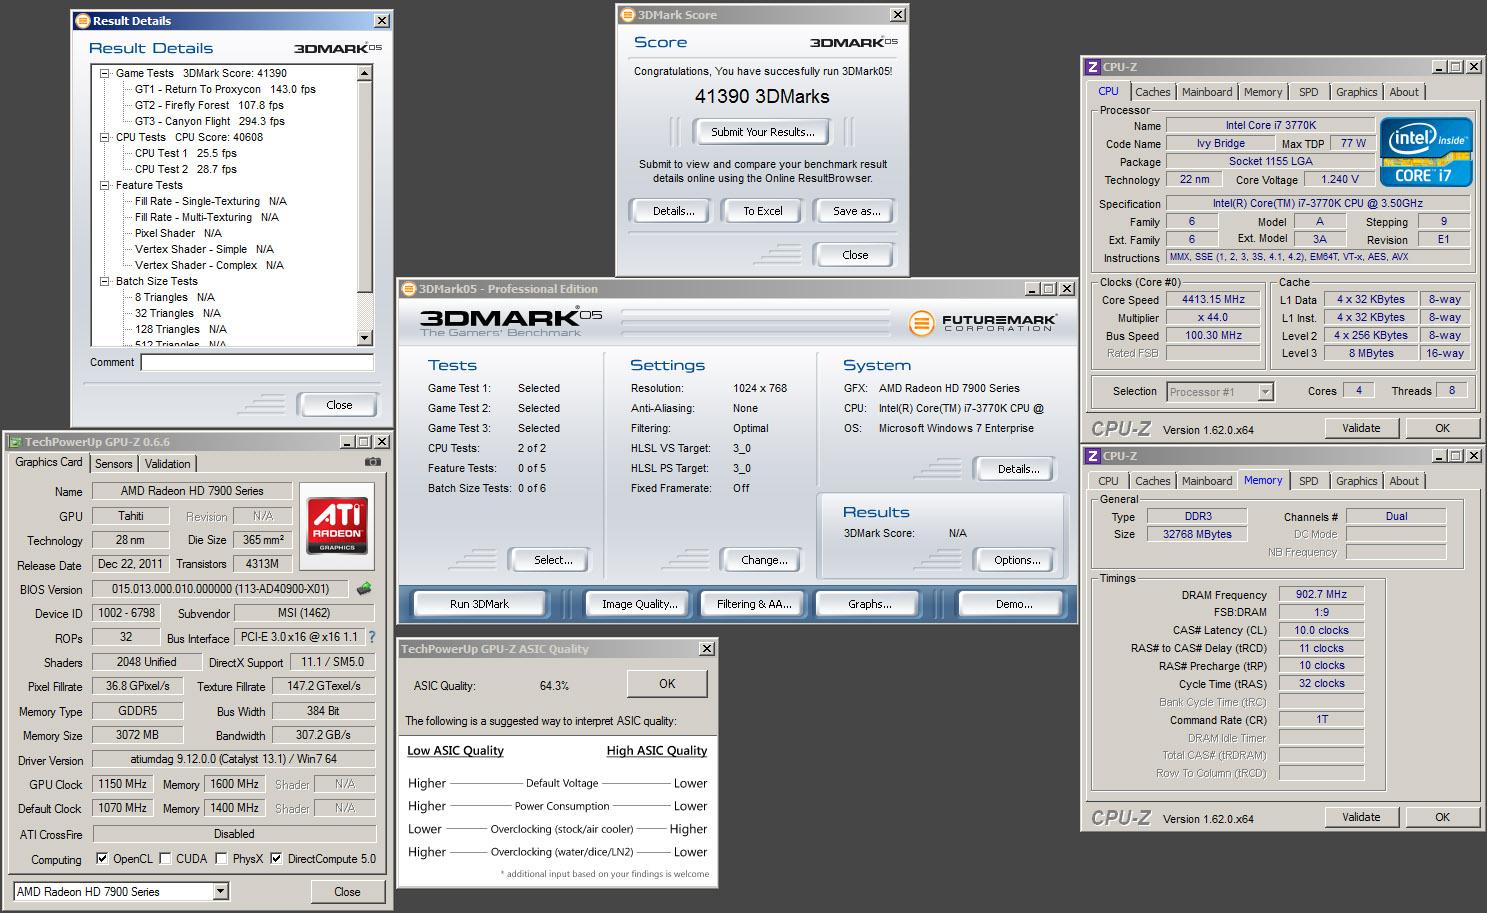Click the 3DMark Score window title icon

(627, 15)
